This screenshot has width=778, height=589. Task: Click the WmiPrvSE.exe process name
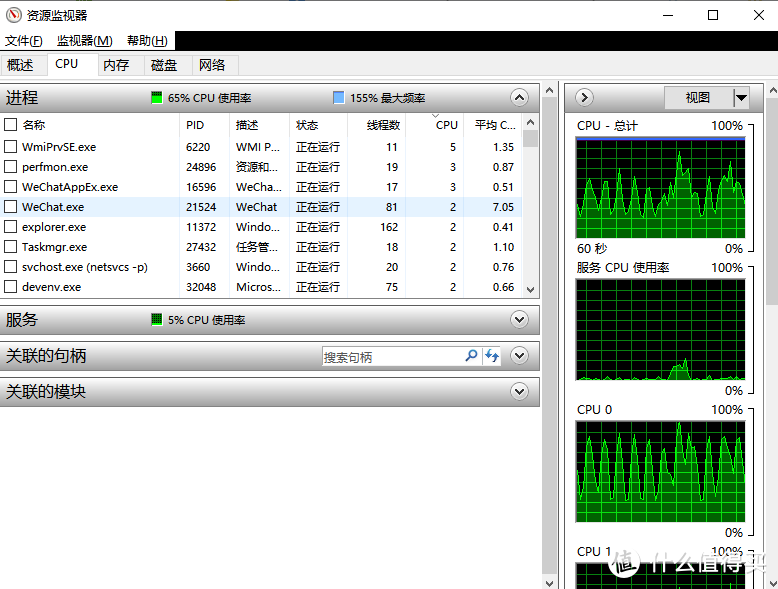tap(59, 147)
